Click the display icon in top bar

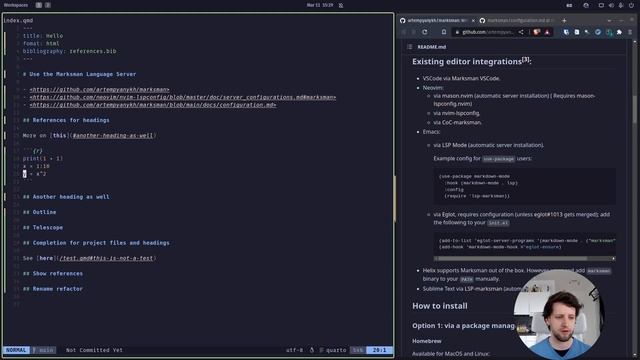click(x=601, y=5)
